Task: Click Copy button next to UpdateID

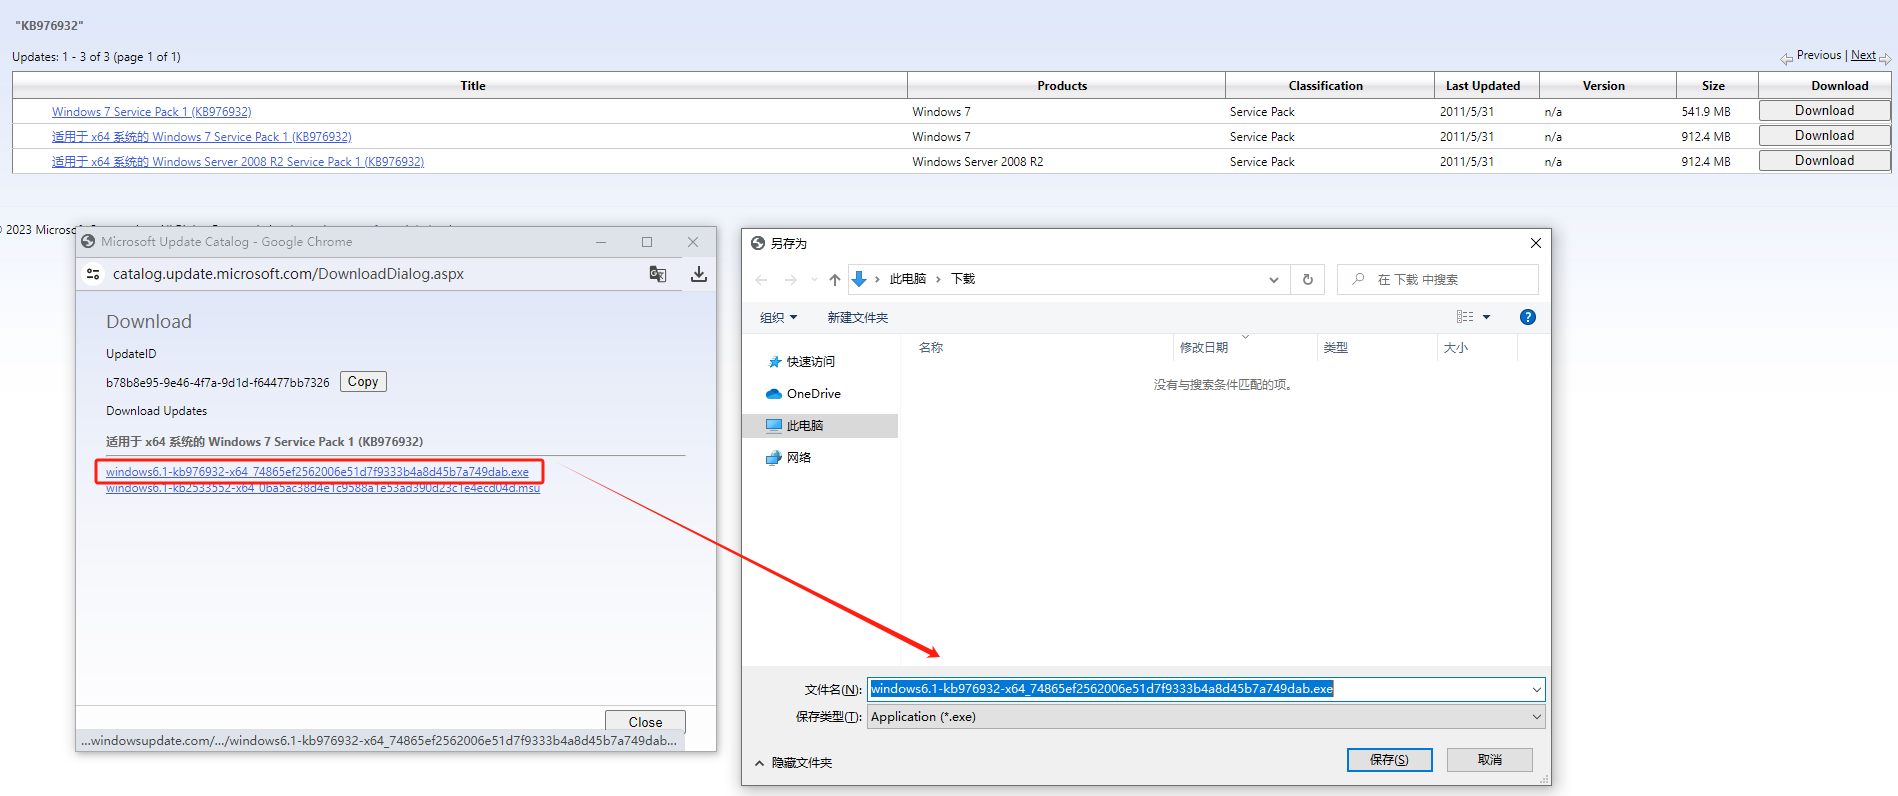Action: [363, 382]
